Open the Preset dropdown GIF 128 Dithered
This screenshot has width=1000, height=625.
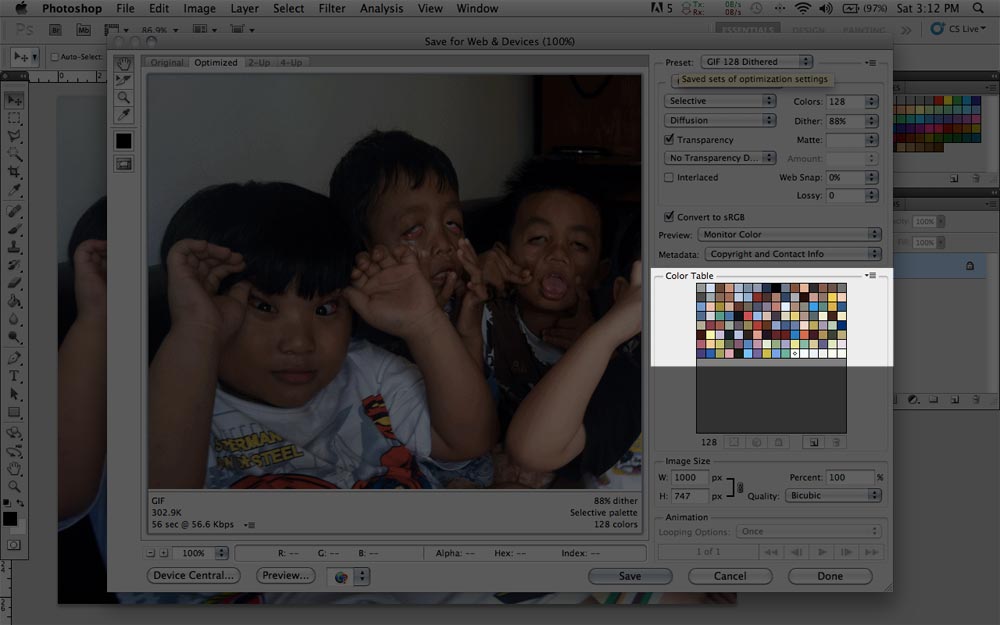[756, 62]
